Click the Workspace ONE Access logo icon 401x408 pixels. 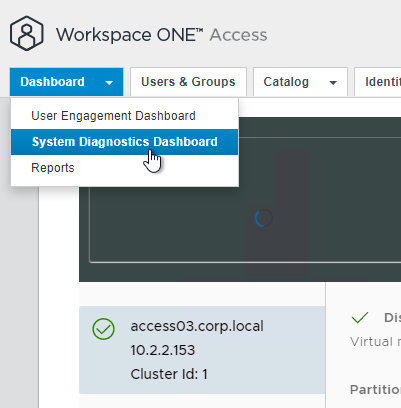(27, 33)
